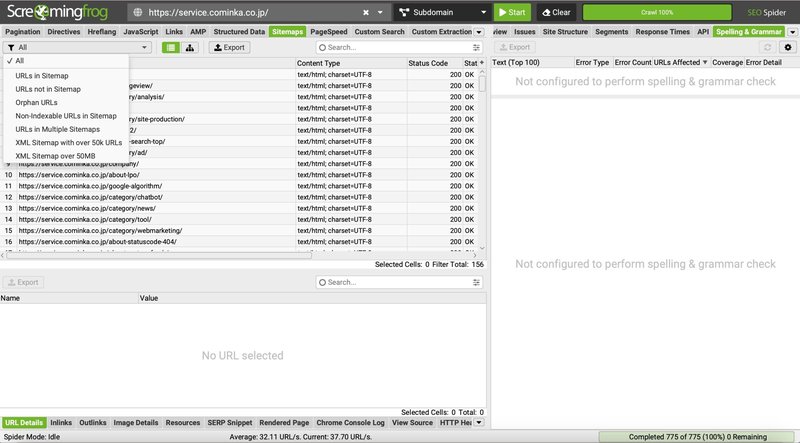The width and height of the screenshot is (800, 443).
Task: Click the refresh icon in right panel
Action: [x=767, y=47]
